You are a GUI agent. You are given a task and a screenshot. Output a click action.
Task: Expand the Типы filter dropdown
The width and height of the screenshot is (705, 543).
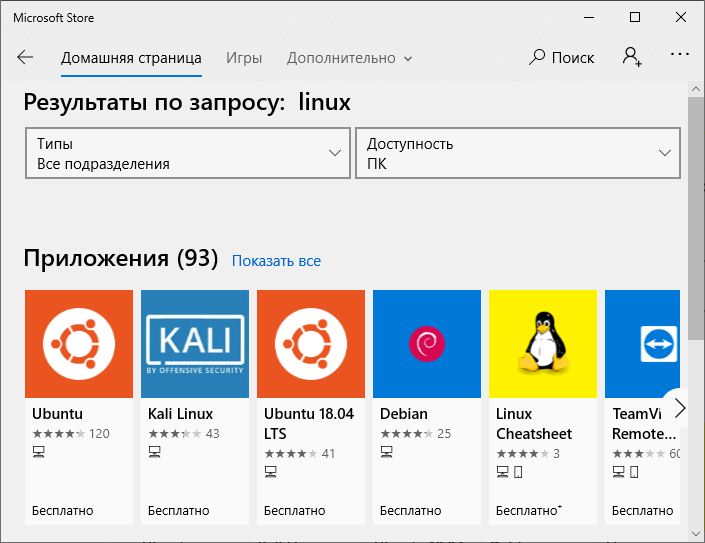pyautogui.click(x=188, y=153)
